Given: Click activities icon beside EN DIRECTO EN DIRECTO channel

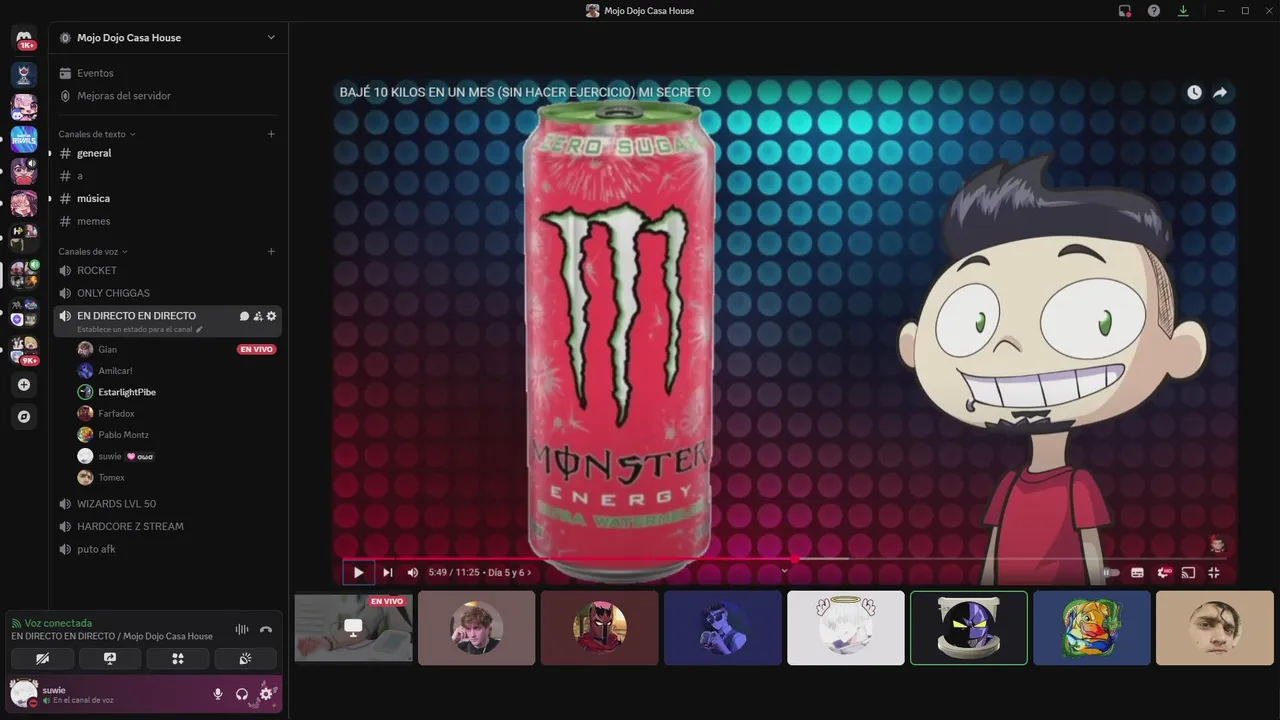Looking at the screenshot, I should (258, 316).
